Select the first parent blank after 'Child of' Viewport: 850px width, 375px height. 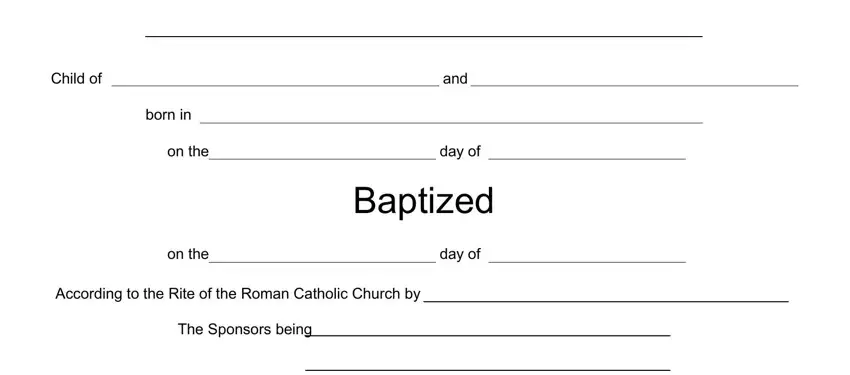pyautogui.click(x=275, y=80)
